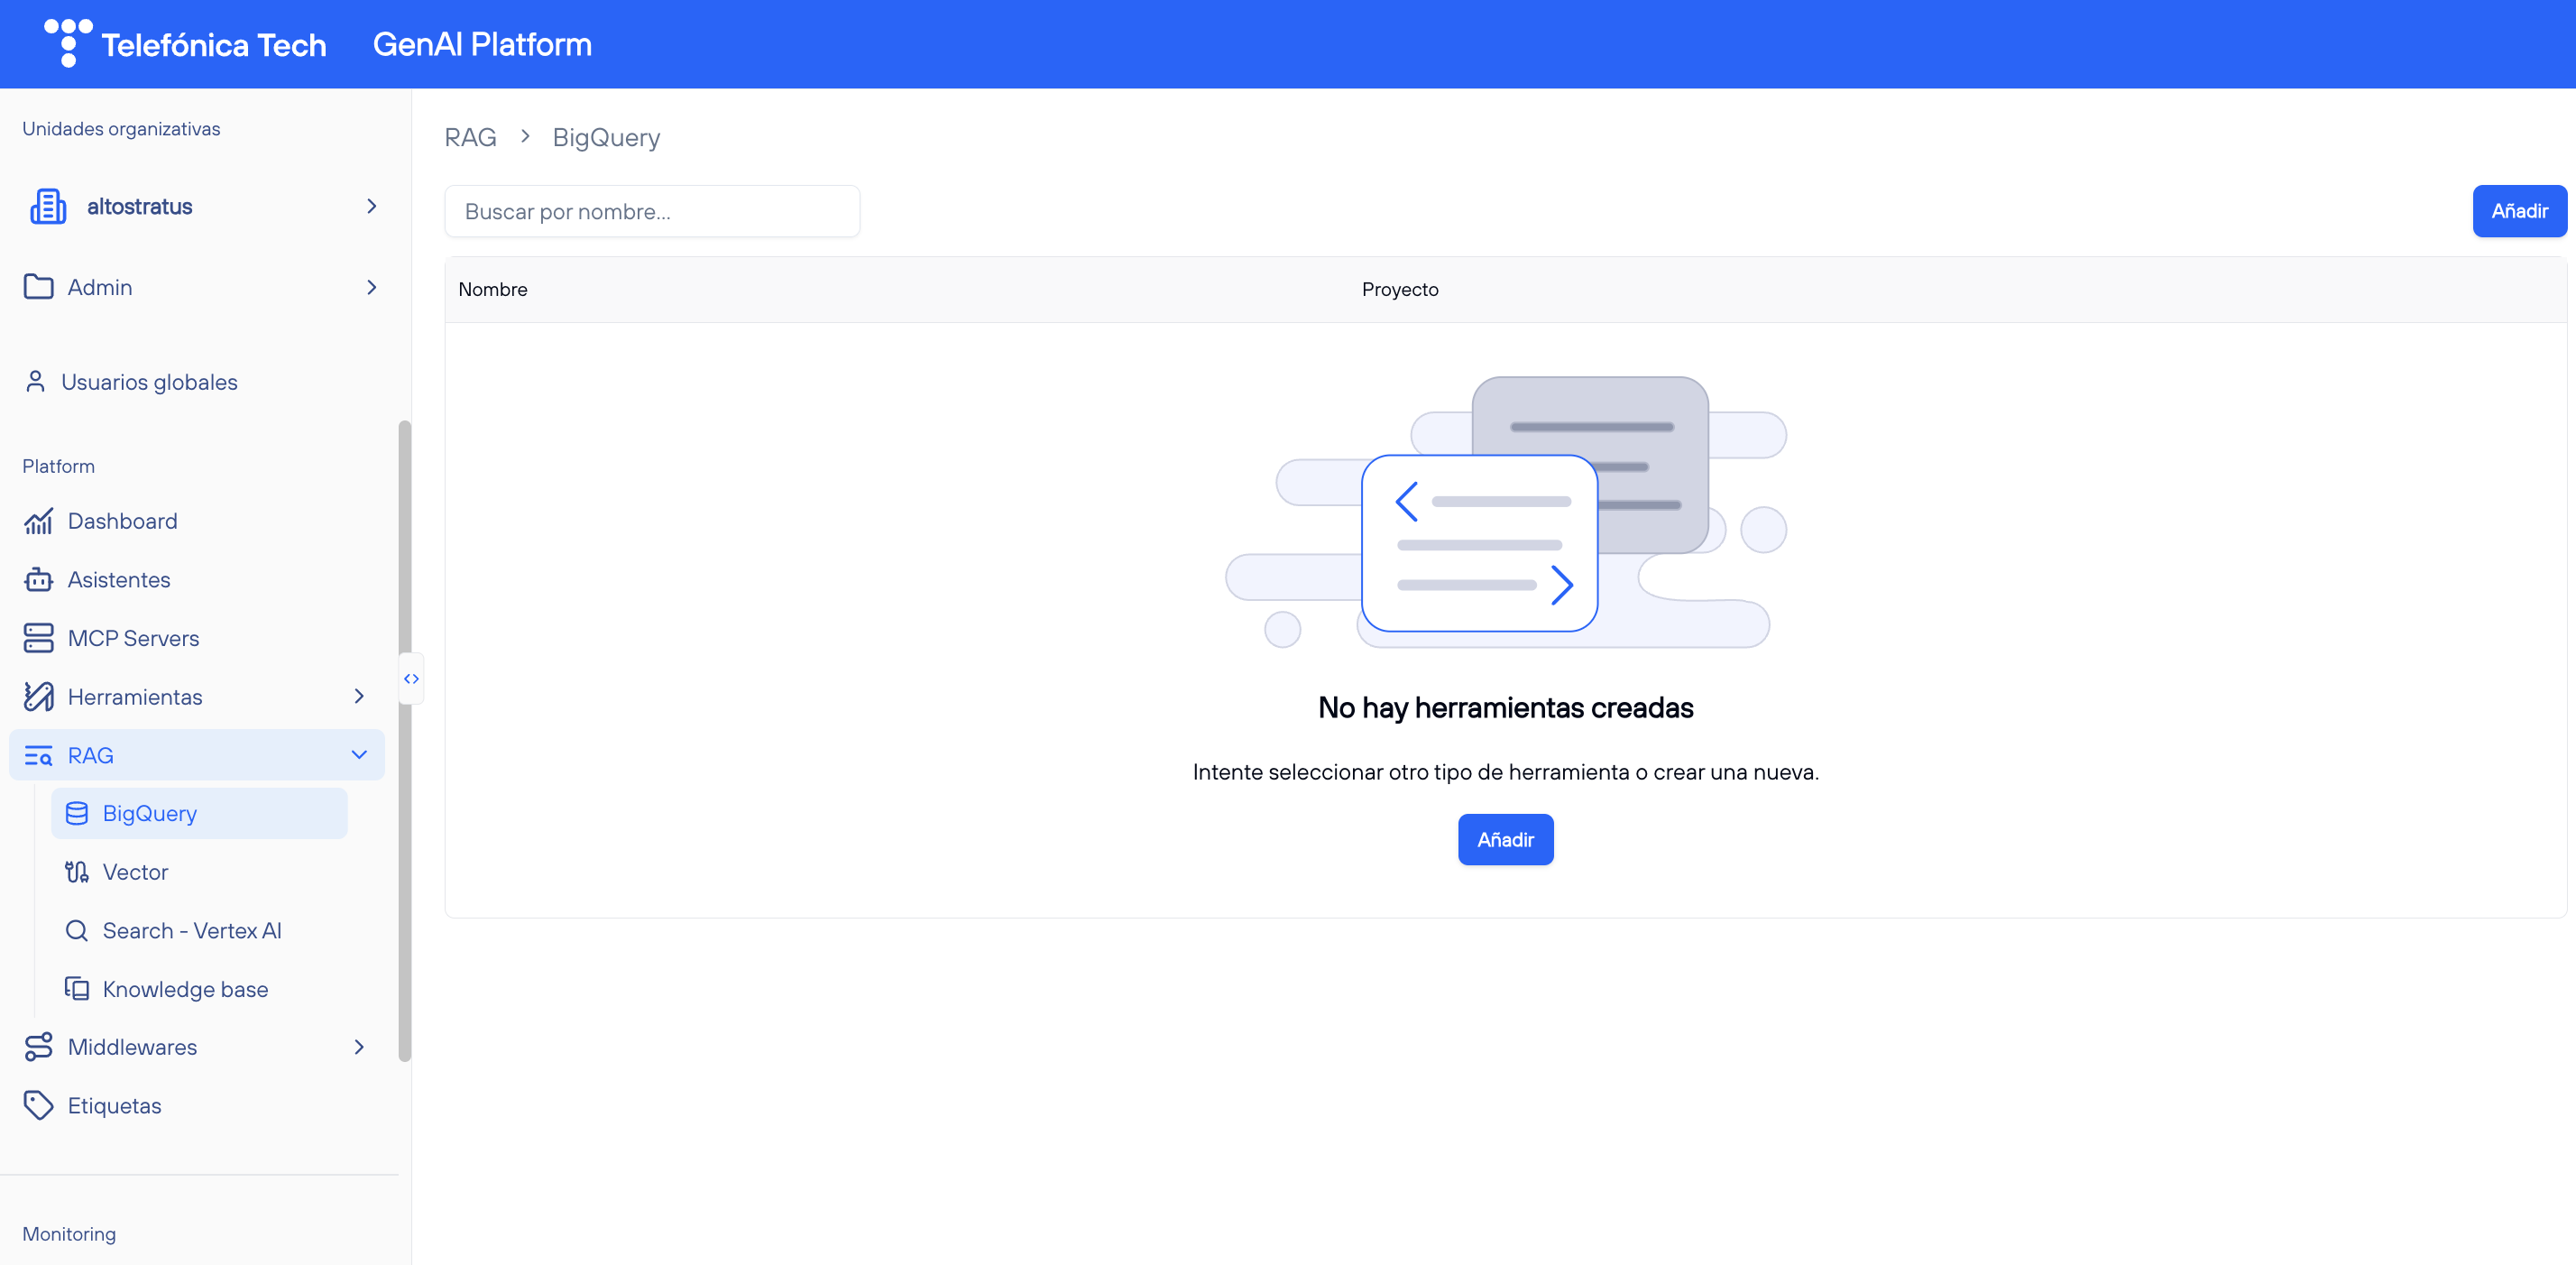
Task: Select the Herramientas tools icon
Action: point(38,696)
